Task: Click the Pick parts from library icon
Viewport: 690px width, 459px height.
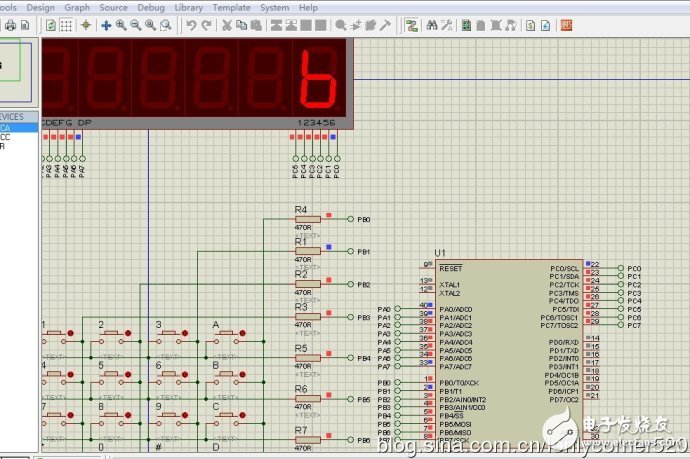Action: coord(341,26)
